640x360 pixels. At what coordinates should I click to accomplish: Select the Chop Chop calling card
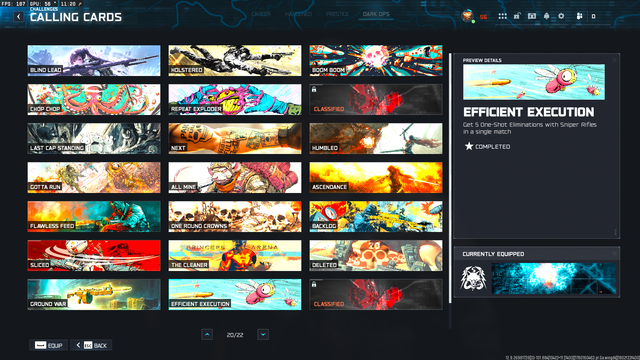pyautogui.click(x=94, y=100)
